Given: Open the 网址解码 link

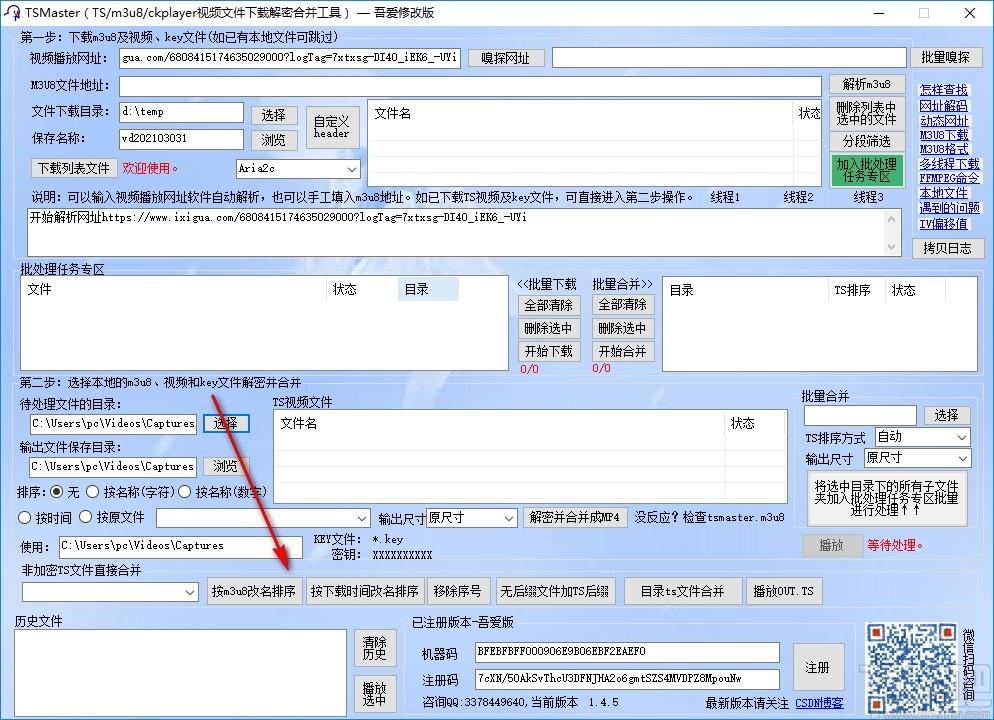Looking at the screenshot, I should (943, 105).
